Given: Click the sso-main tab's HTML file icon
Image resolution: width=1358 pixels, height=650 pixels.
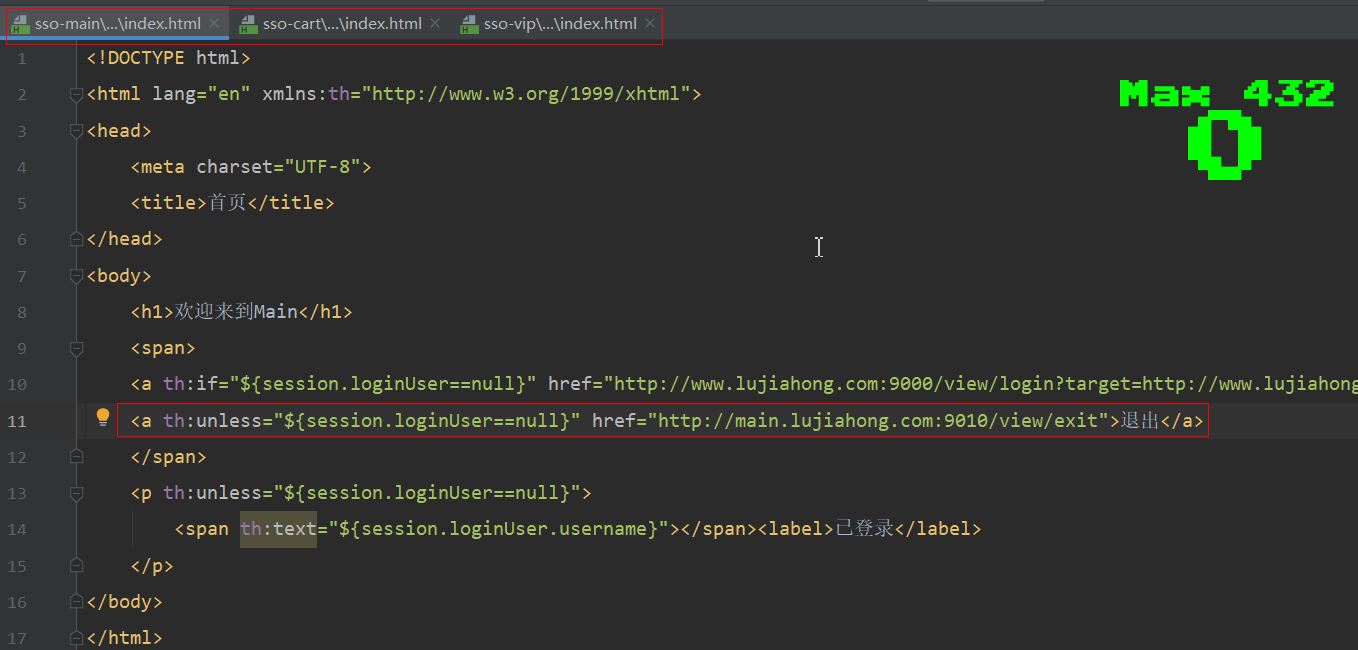Looking at the screenshot, I should (21, 24).
